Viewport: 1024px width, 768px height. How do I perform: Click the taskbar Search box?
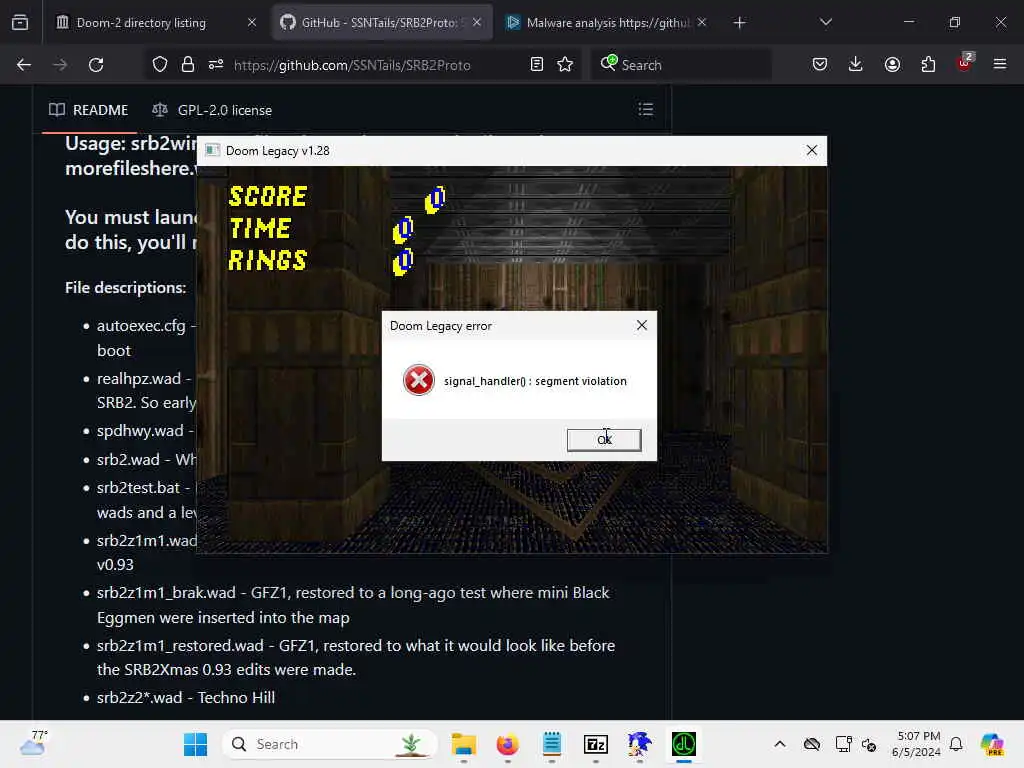[330, 744]
